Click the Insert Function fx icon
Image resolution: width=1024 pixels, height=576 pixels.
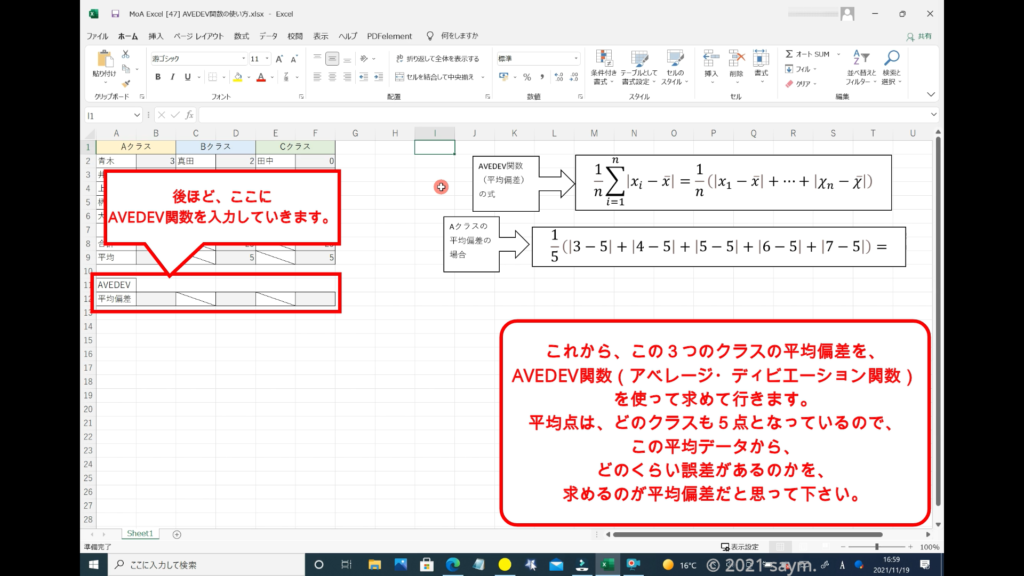tap(189, 115)
